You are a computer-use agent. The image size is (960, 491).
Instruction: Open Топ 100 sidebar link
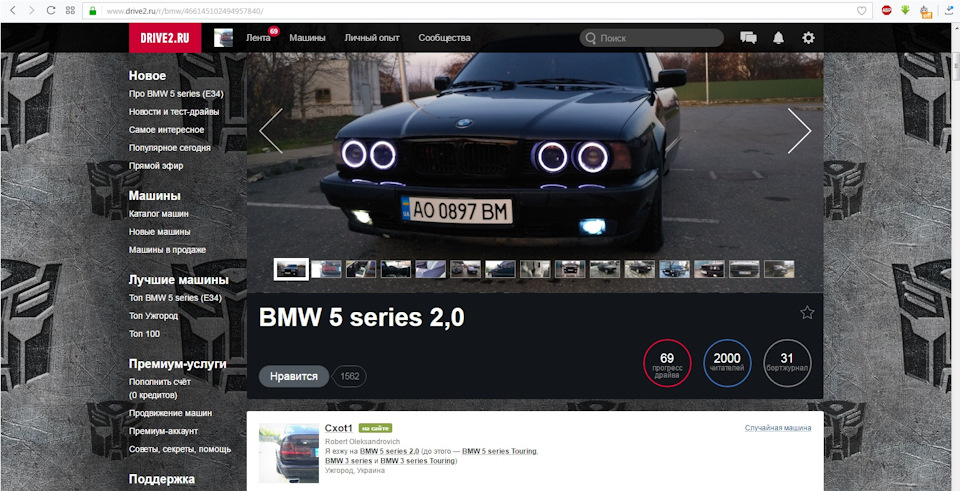pos(144,334)
